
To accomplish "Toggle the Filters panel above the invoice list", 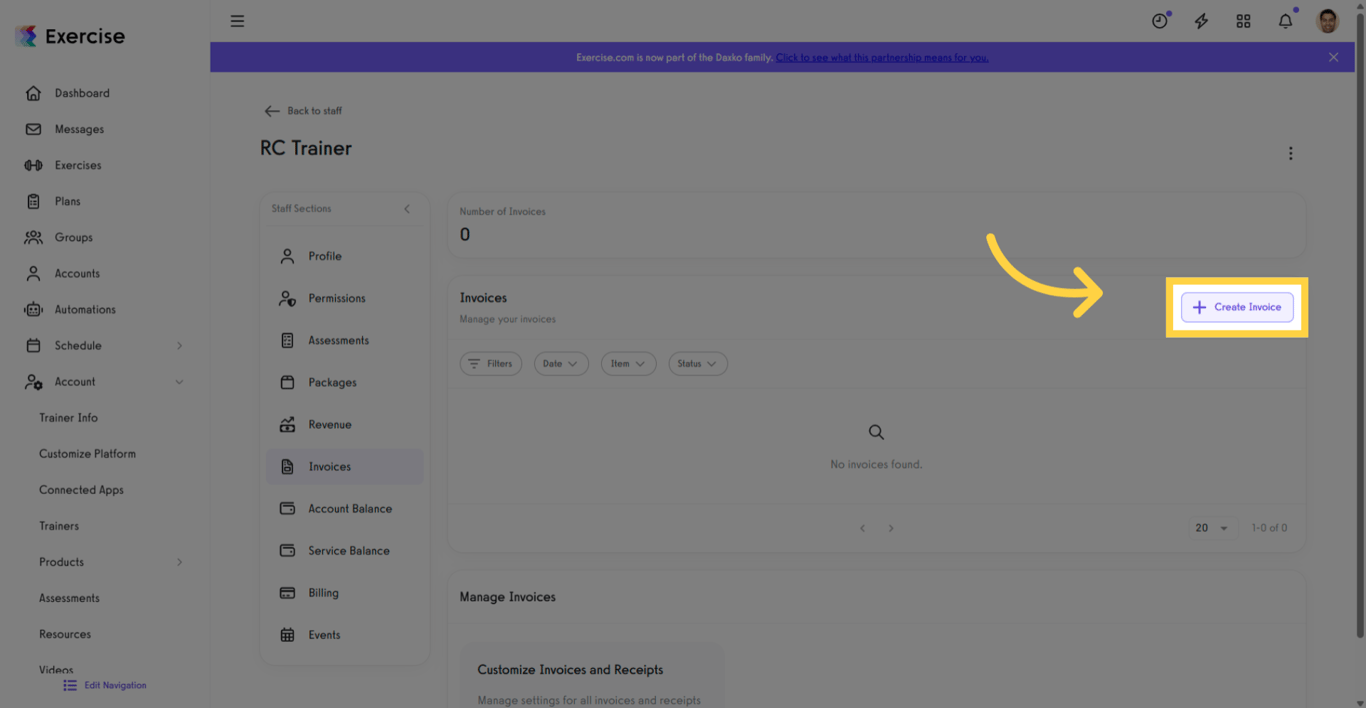I will (490, 363).
